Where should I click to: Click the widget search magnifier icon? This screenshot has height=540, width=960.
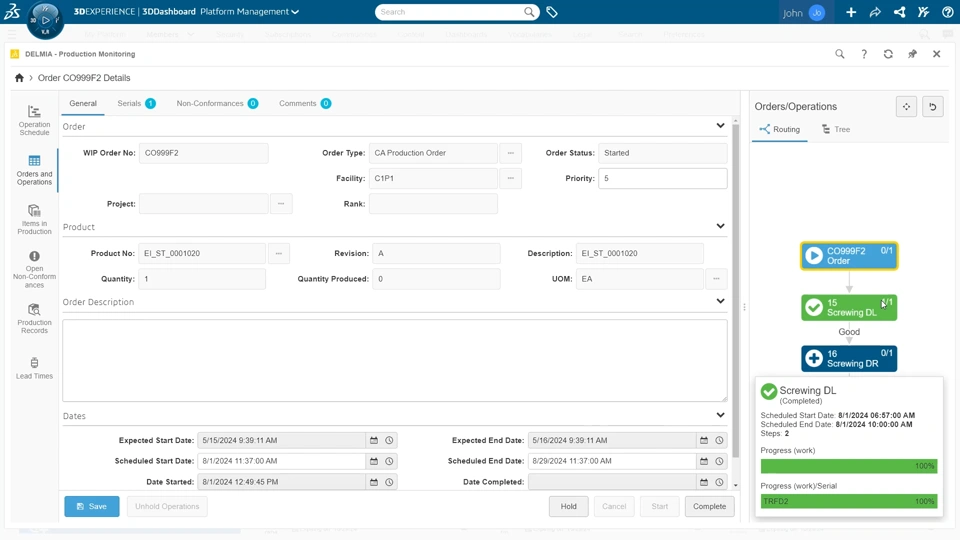click(840, 54)
